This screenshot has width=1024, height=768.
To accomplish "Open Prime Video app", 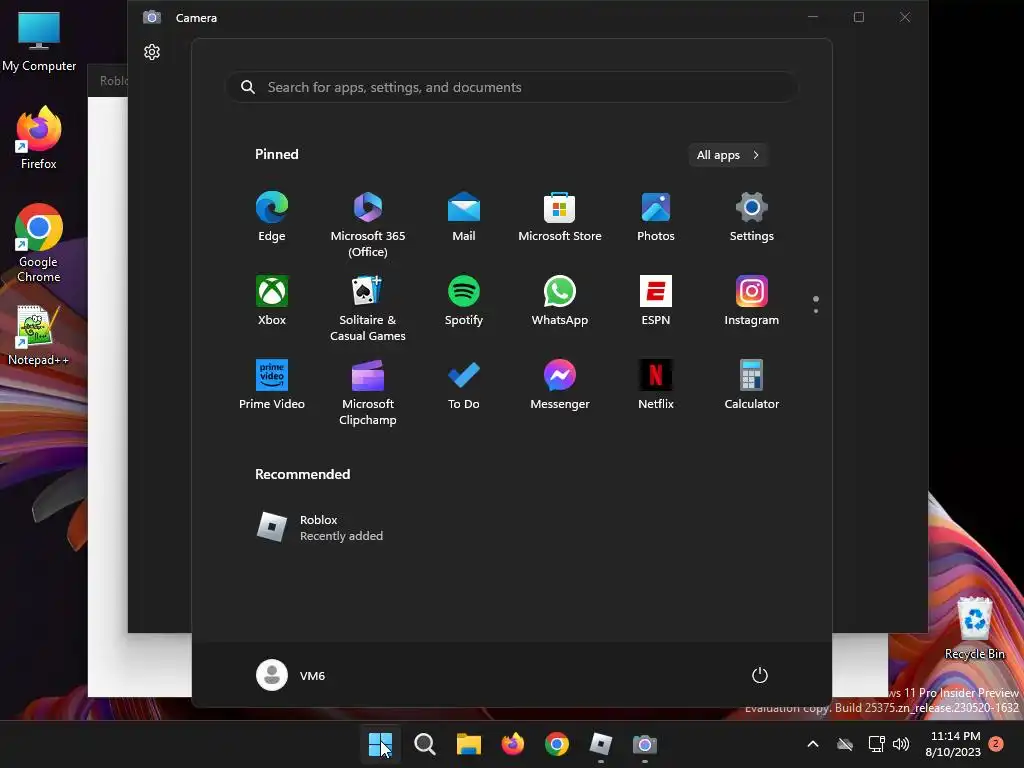I will click(272, 385).
